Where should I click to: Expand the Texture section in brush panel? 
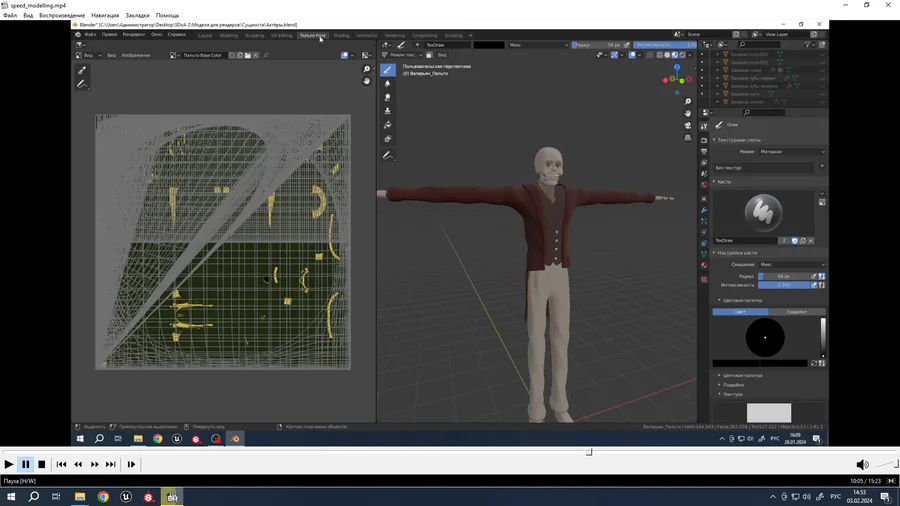coord(733,394)
